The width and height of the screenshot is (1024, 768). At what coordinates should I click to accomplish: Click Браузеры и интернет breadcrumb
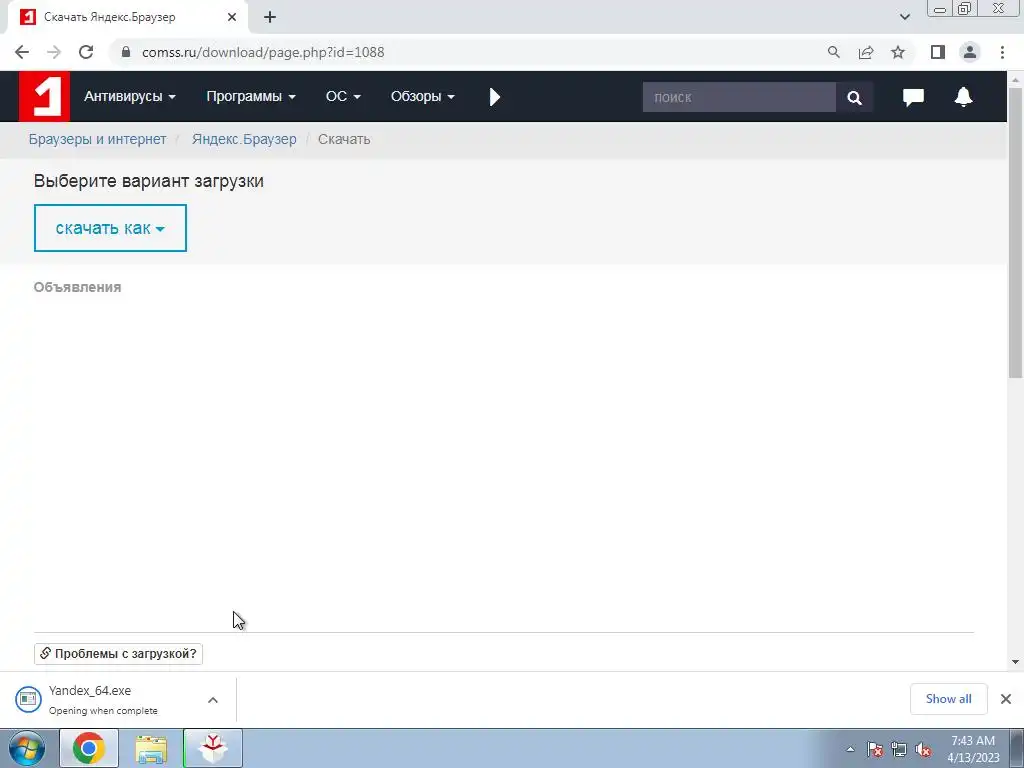pyautogui.click(x=97, y=139)
